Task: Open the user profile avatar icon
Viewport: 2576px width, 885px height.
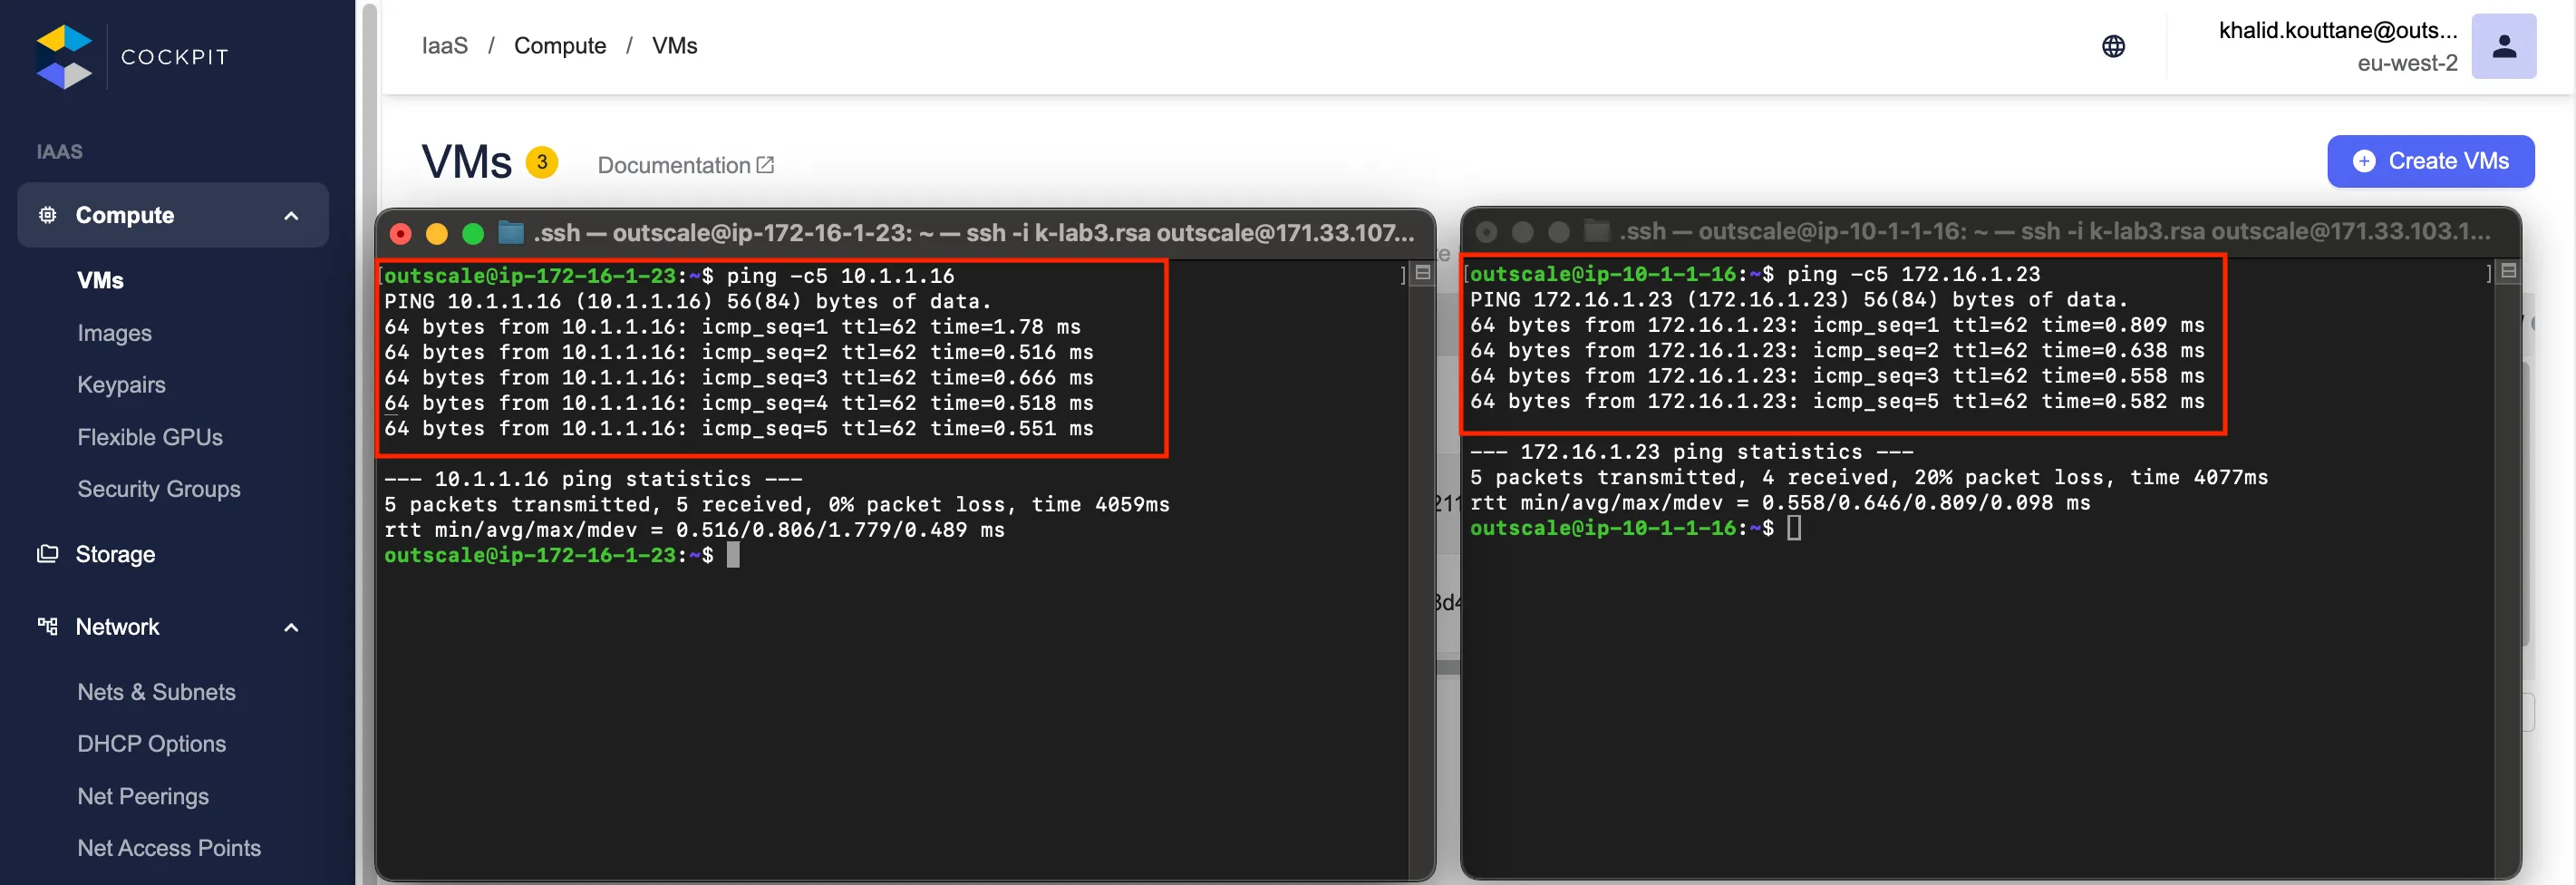Action: [x=2503, y=47]
